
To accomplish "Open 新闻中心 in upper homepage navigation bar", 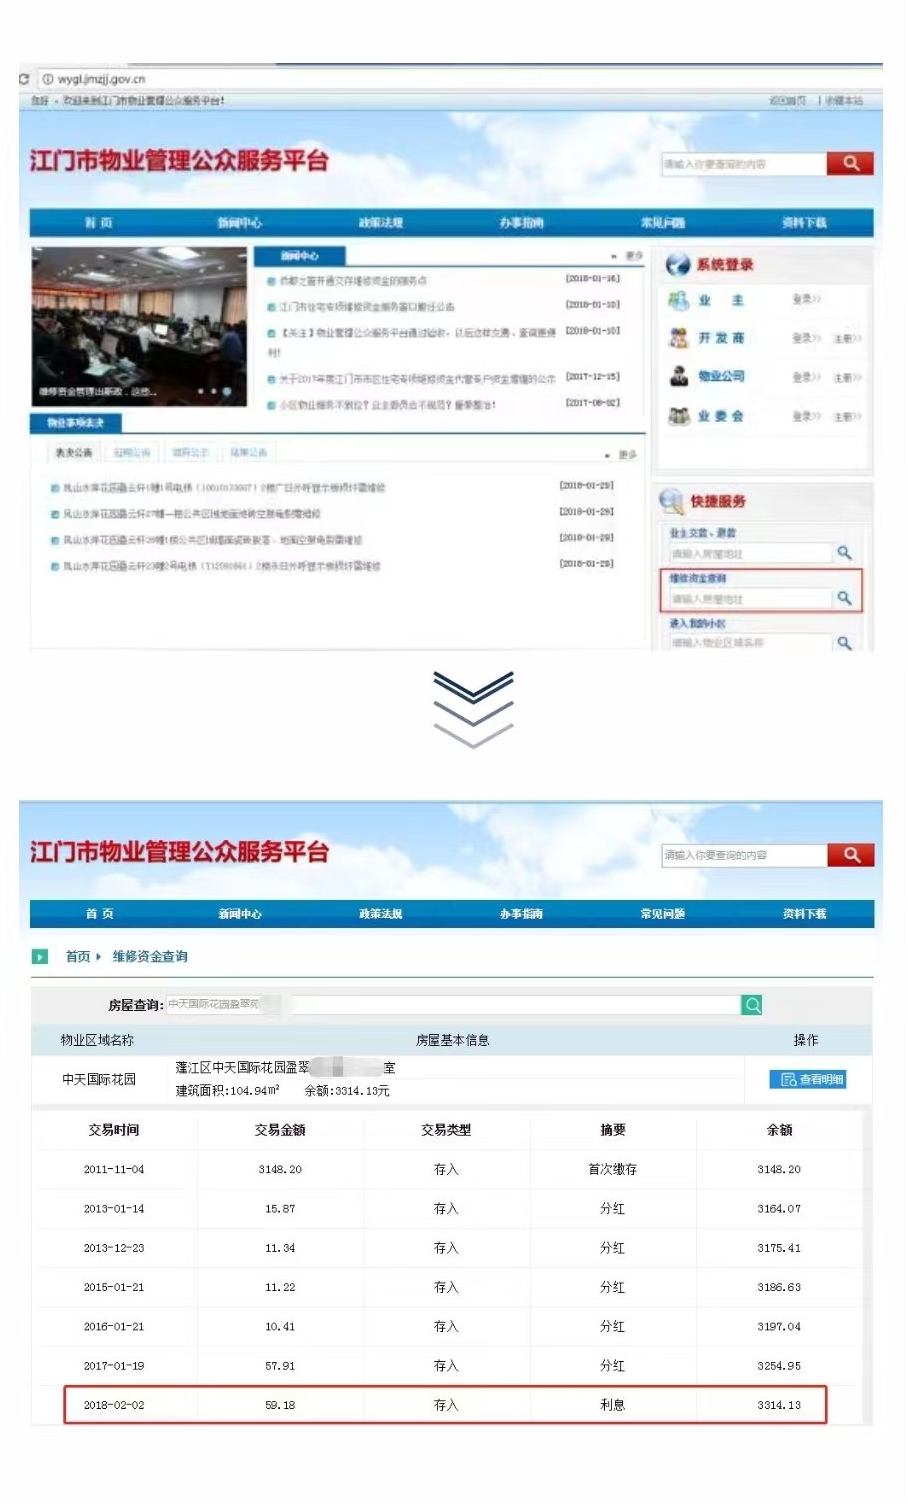I will click(240, 222).
